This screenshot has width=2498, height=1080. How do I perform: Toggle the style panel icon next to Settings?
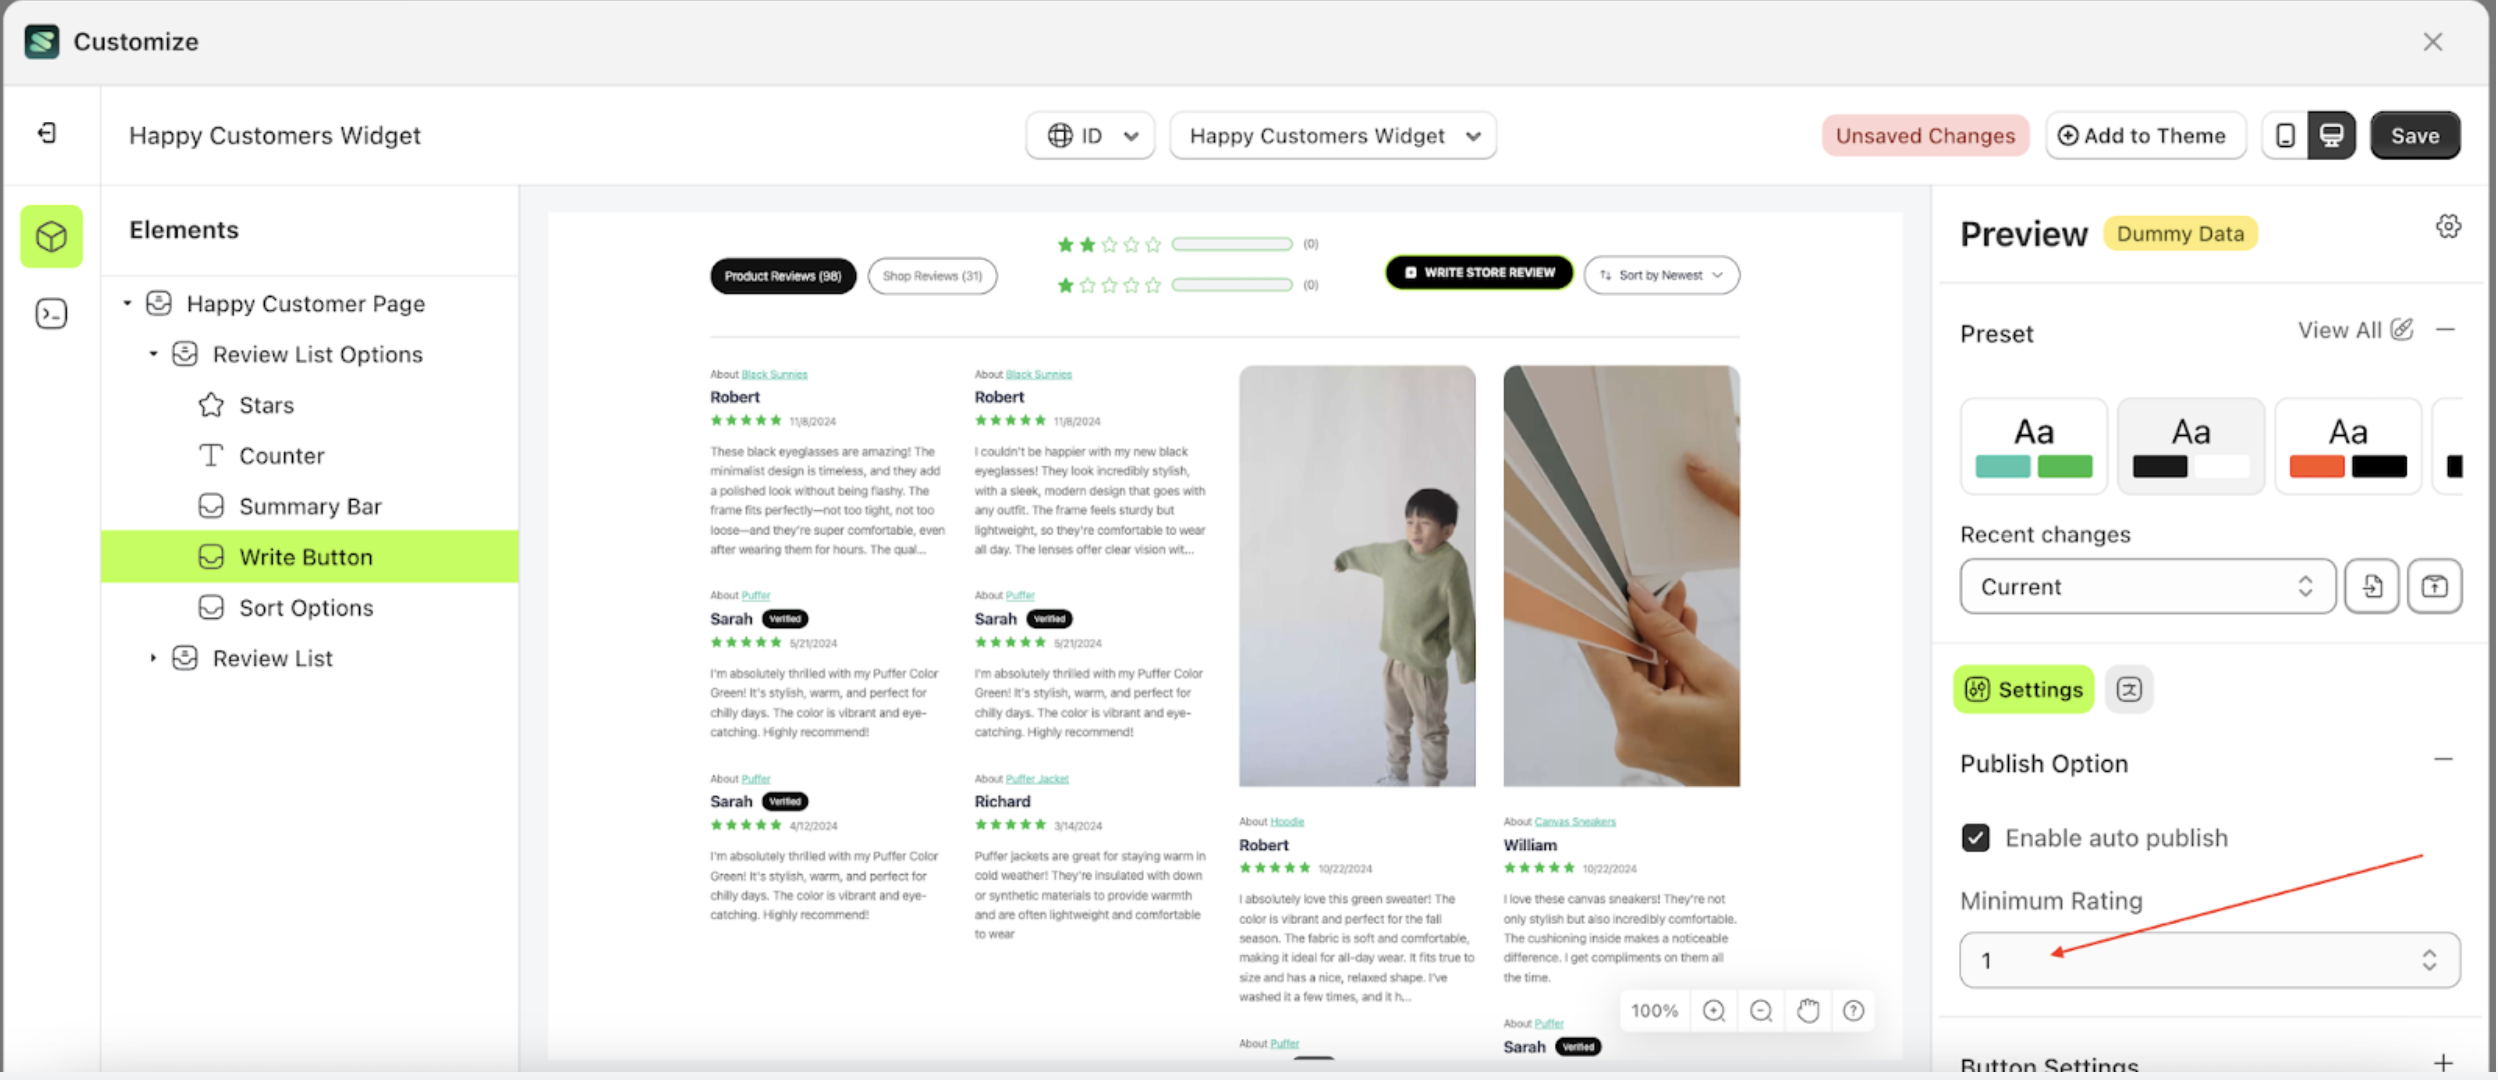tap(2128, 689)
